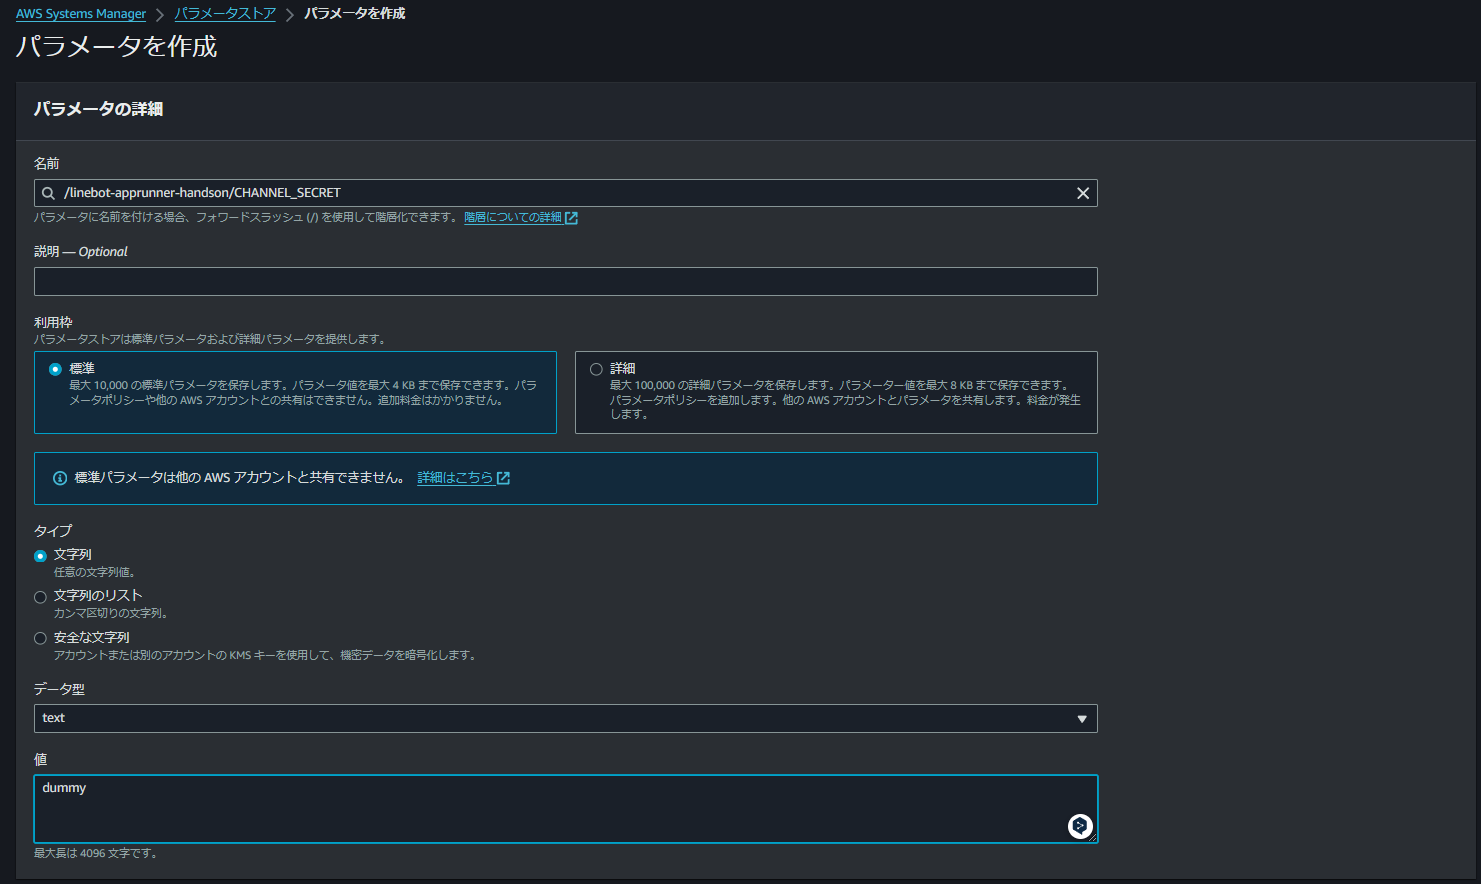Screen dimensions: 1481x884
Task: Click the external link icon after 詳細はこちら
Action: (505, 477)
